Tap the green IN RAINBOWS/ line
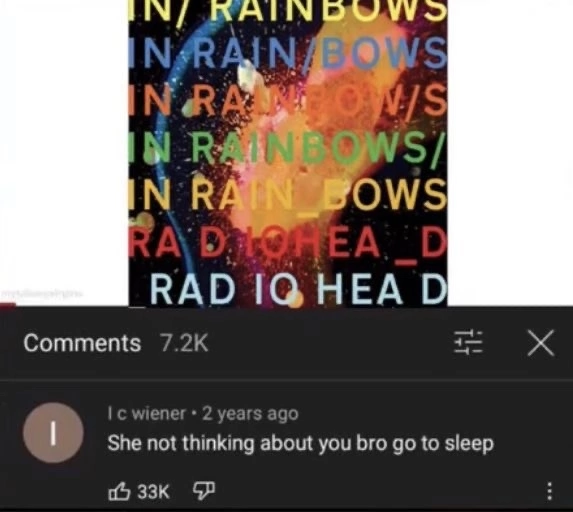 click(285, 149)
